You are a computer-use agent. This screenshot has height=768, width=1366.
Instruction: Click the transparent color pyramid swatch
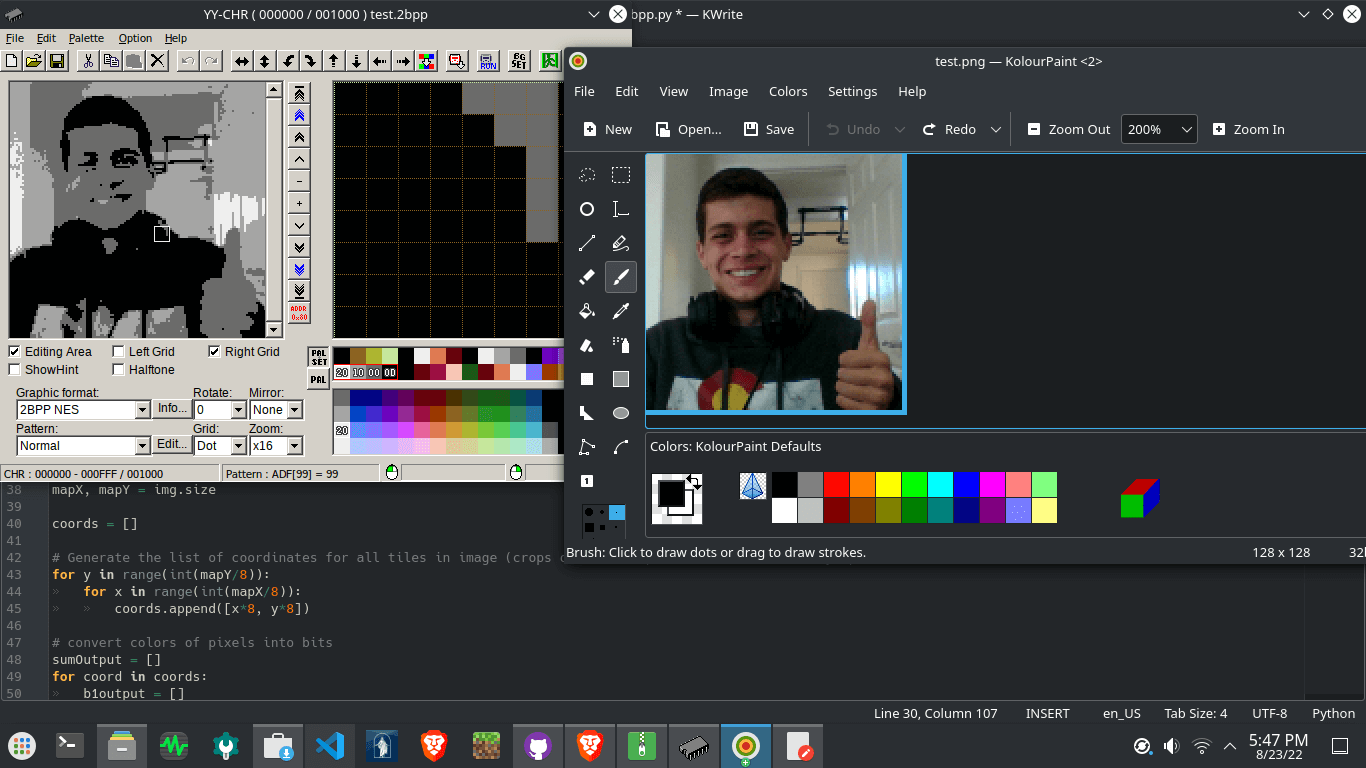(x=753, y=486)
